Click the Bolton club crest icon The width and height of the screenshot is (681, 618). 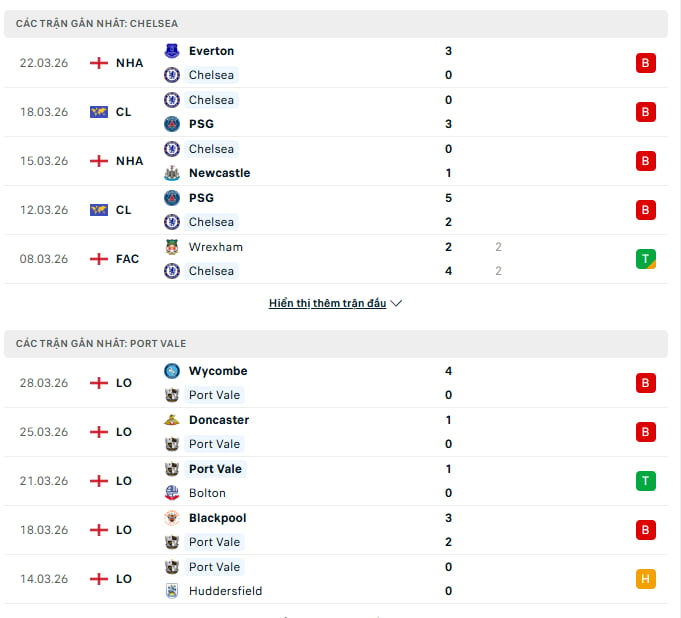pos(172,493)
